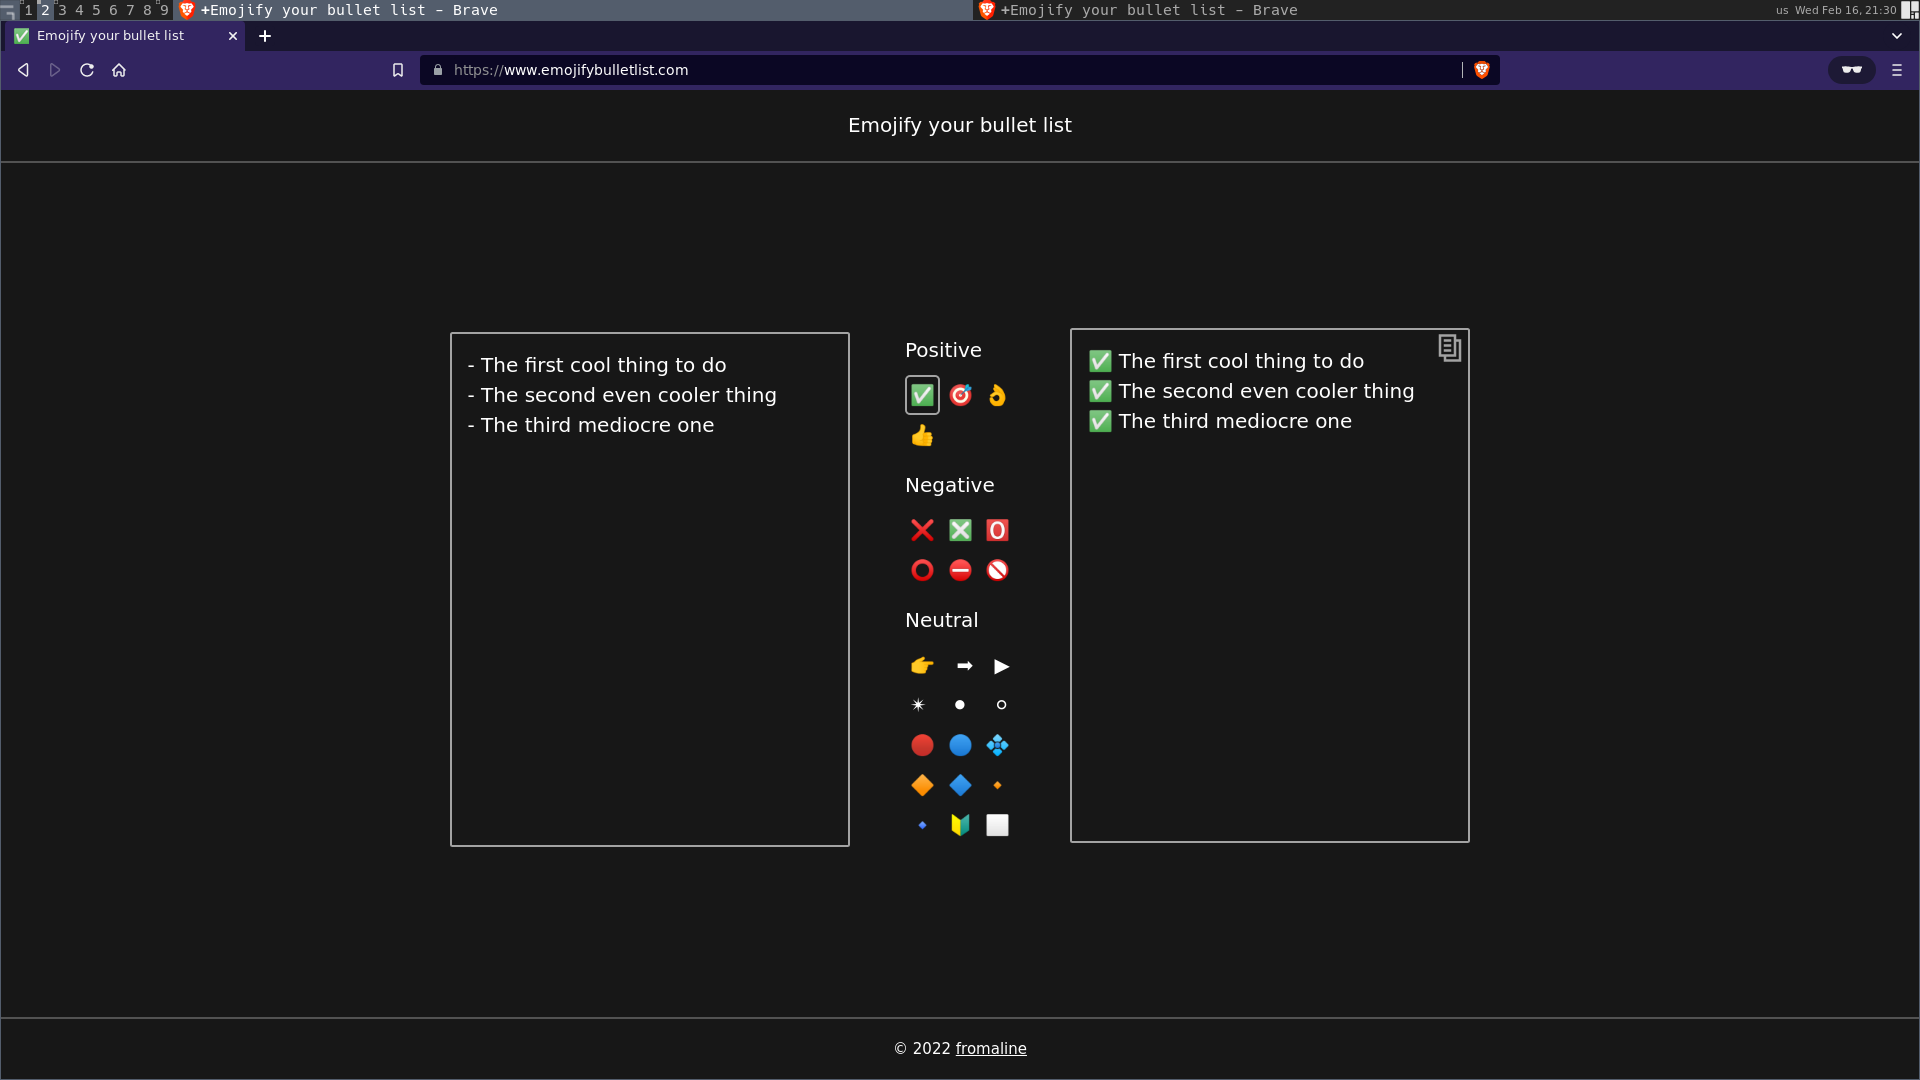Open the fromaline footer link
The height and width of the screenshot is (1080, 1920).
990,1048
